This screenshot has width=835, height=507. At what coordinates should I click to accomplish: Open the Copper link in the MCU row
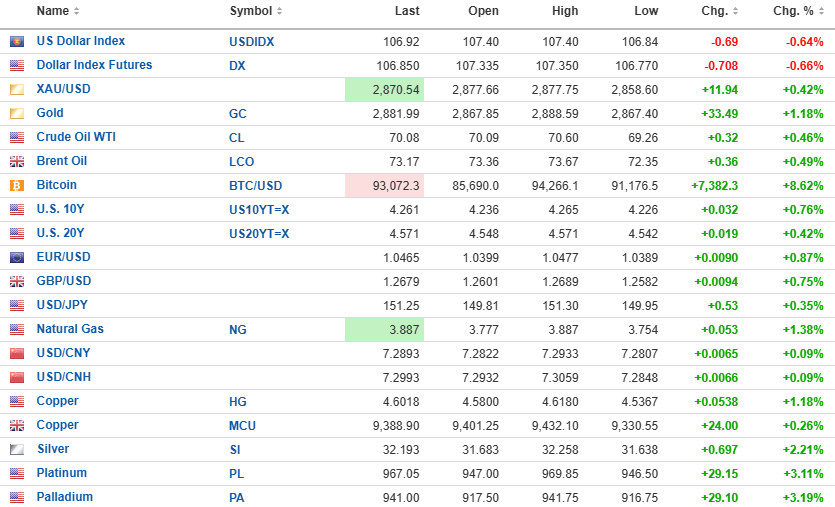coord(58,424)
